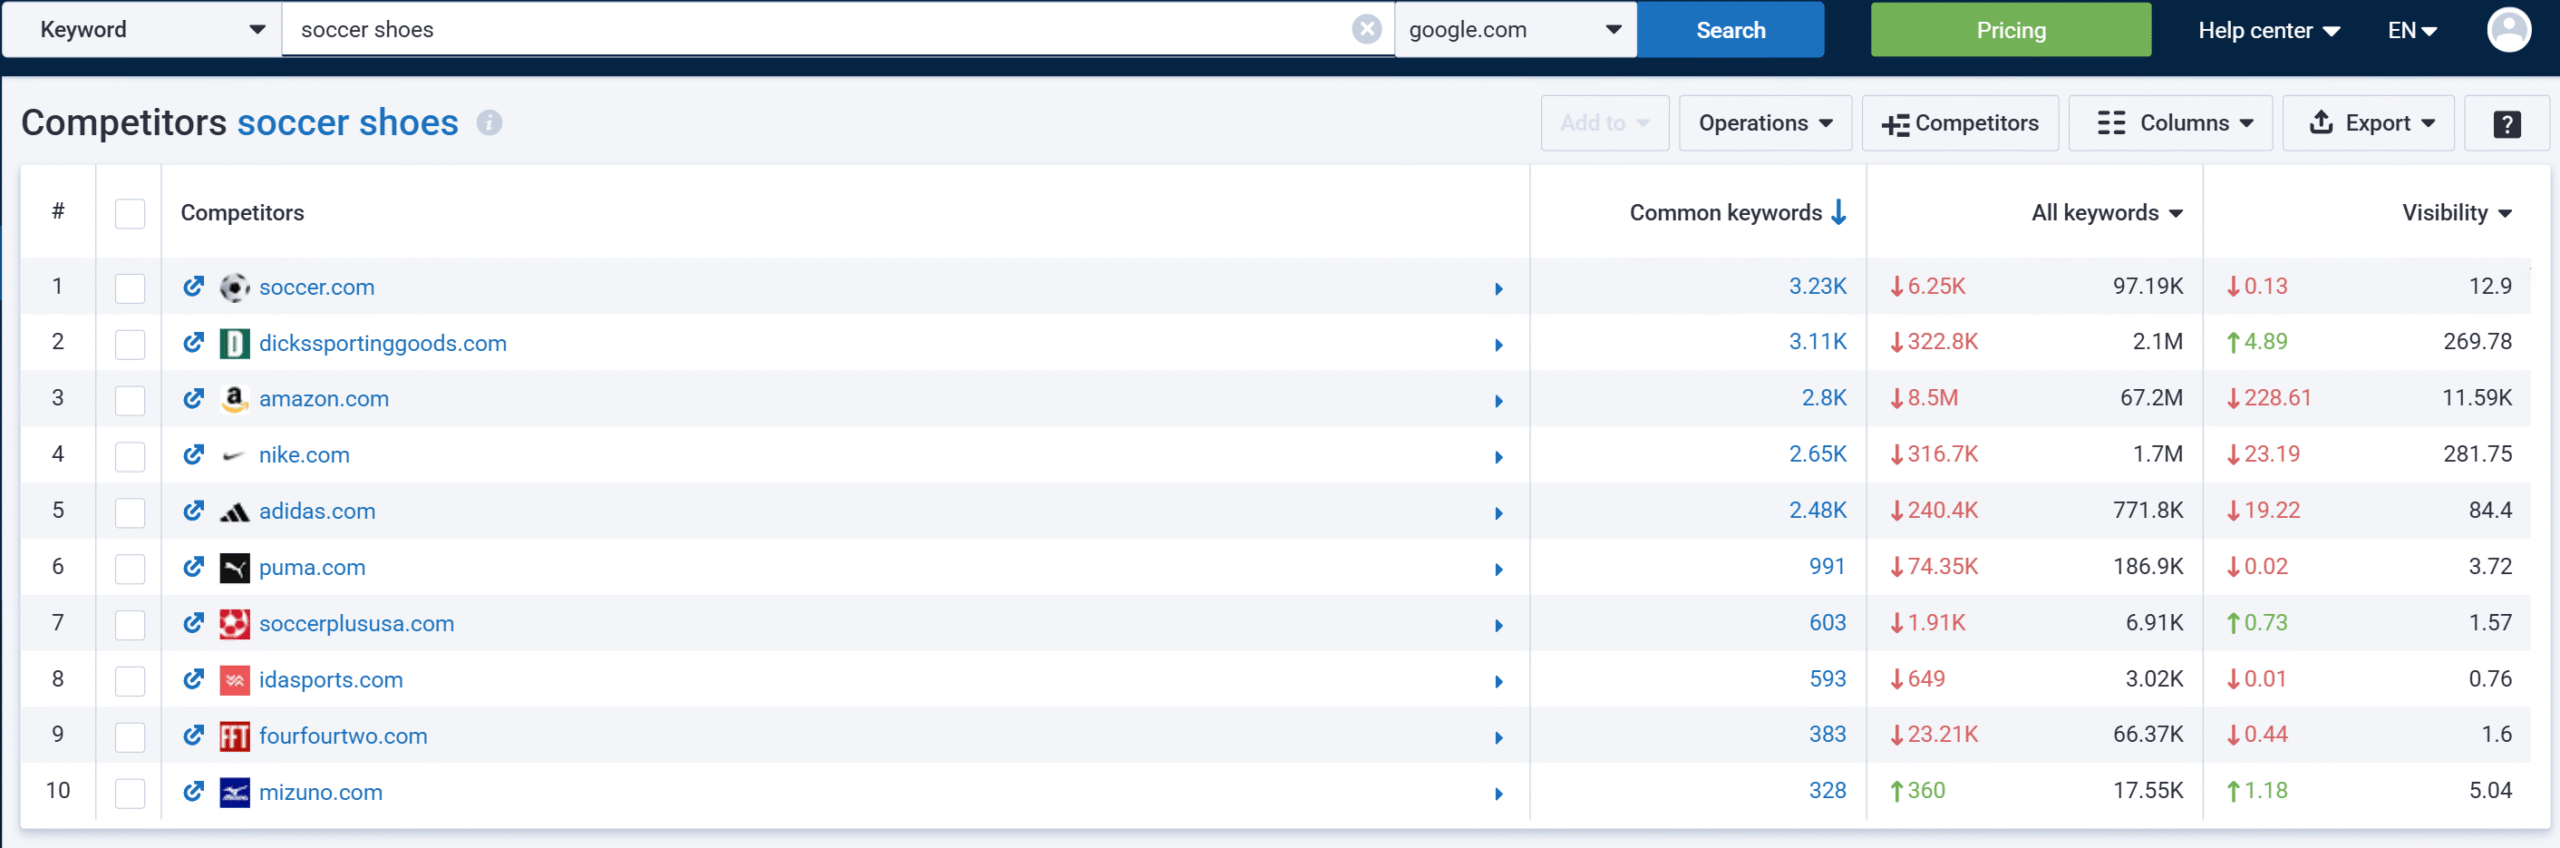The width and height of the screenshot is (2560, 848).
Task: Check the box for adidas.com row
Action: 130,512
